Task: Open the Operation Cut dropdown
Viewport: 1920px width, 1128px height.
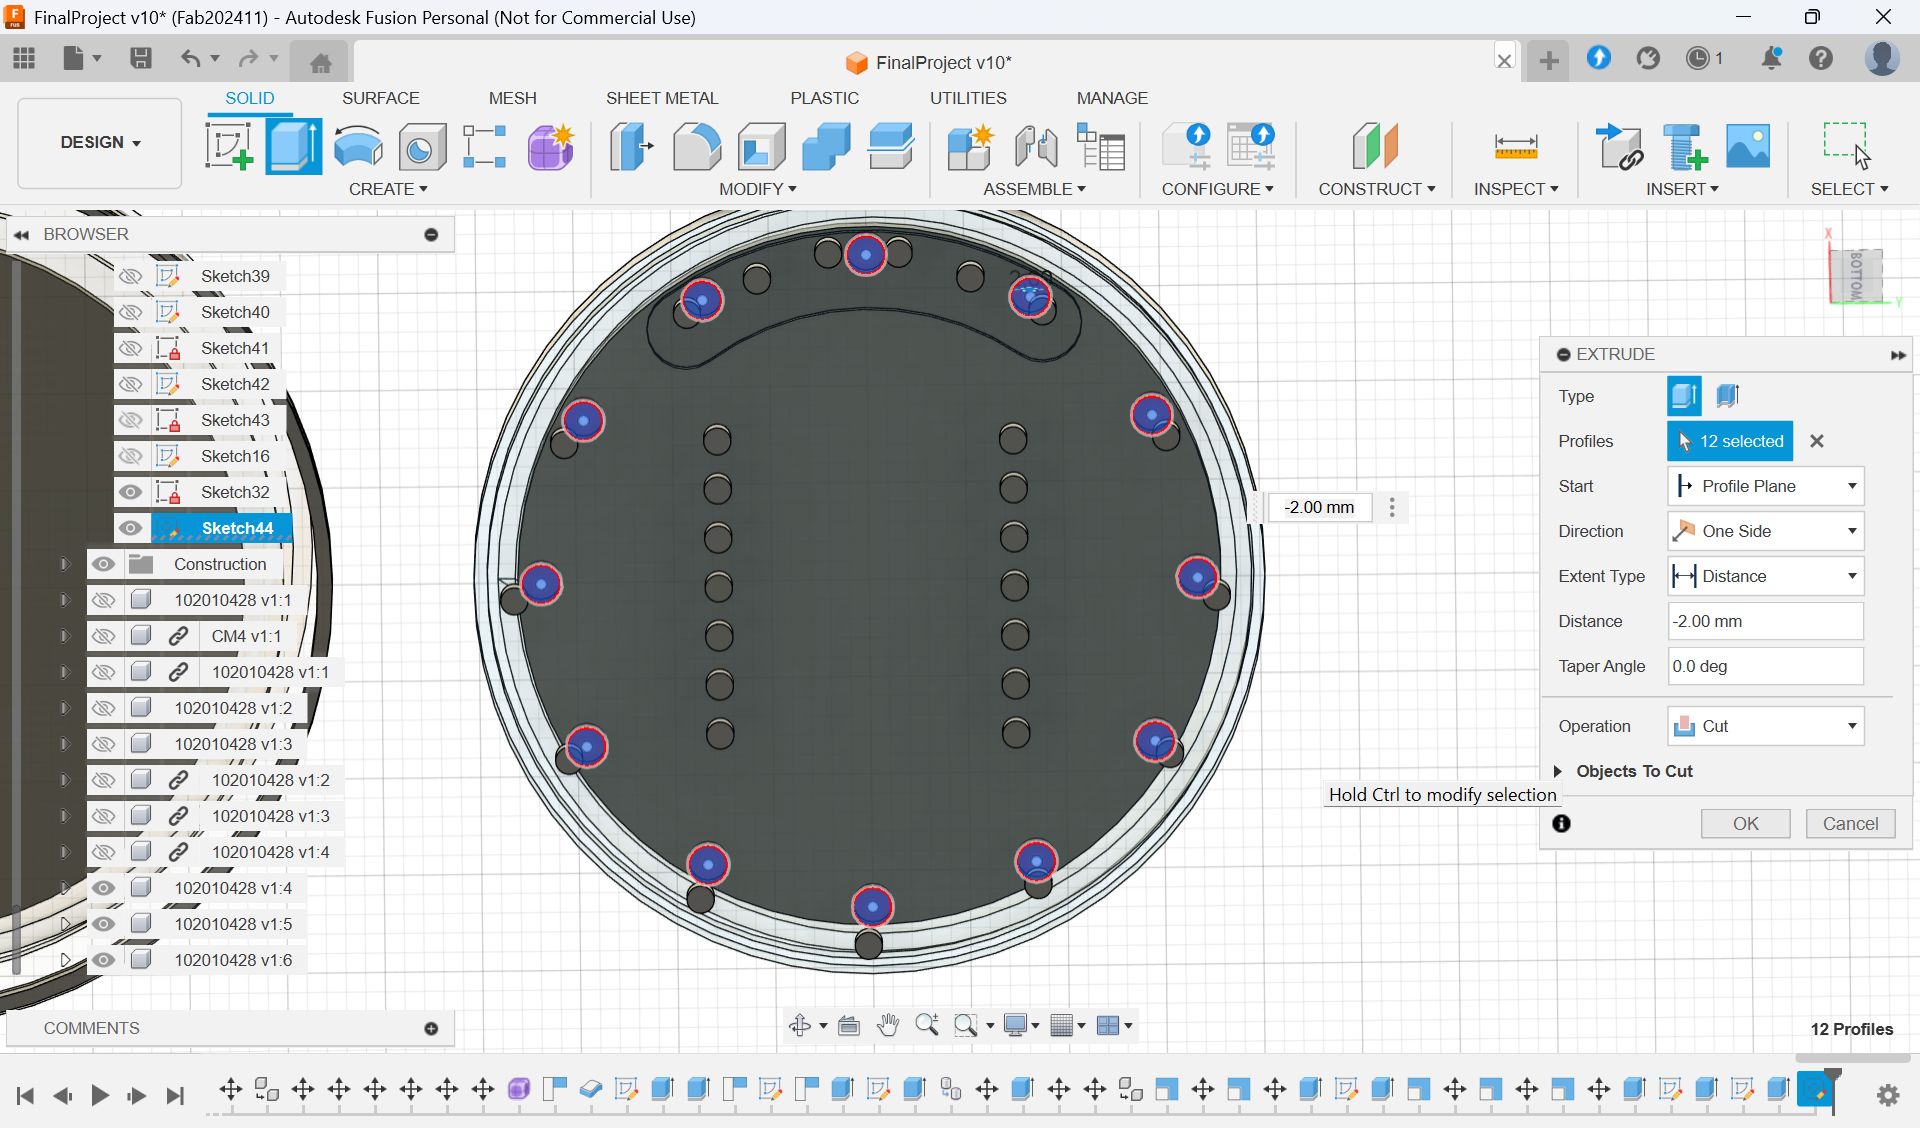Action: point(1765,726)
